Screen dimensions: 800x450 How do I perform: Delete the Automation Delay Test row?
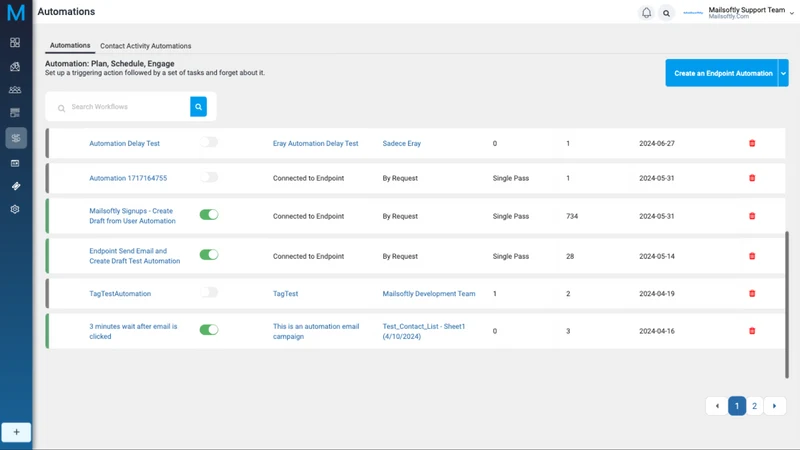752,143
